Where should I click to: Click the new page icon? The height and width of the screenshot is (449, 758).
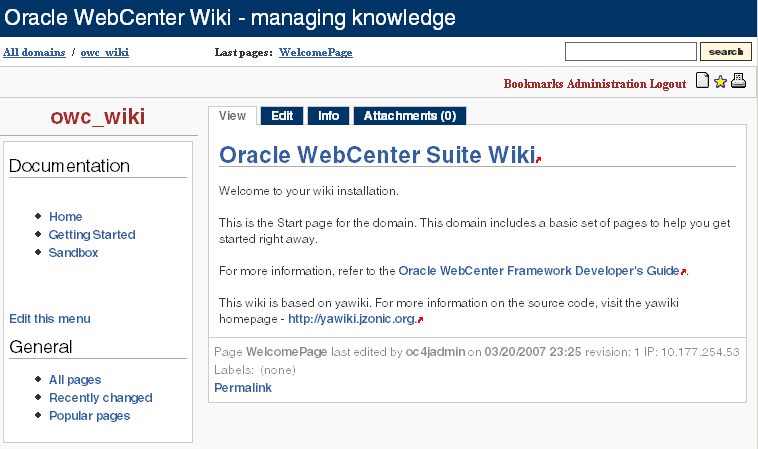[702, 80]
